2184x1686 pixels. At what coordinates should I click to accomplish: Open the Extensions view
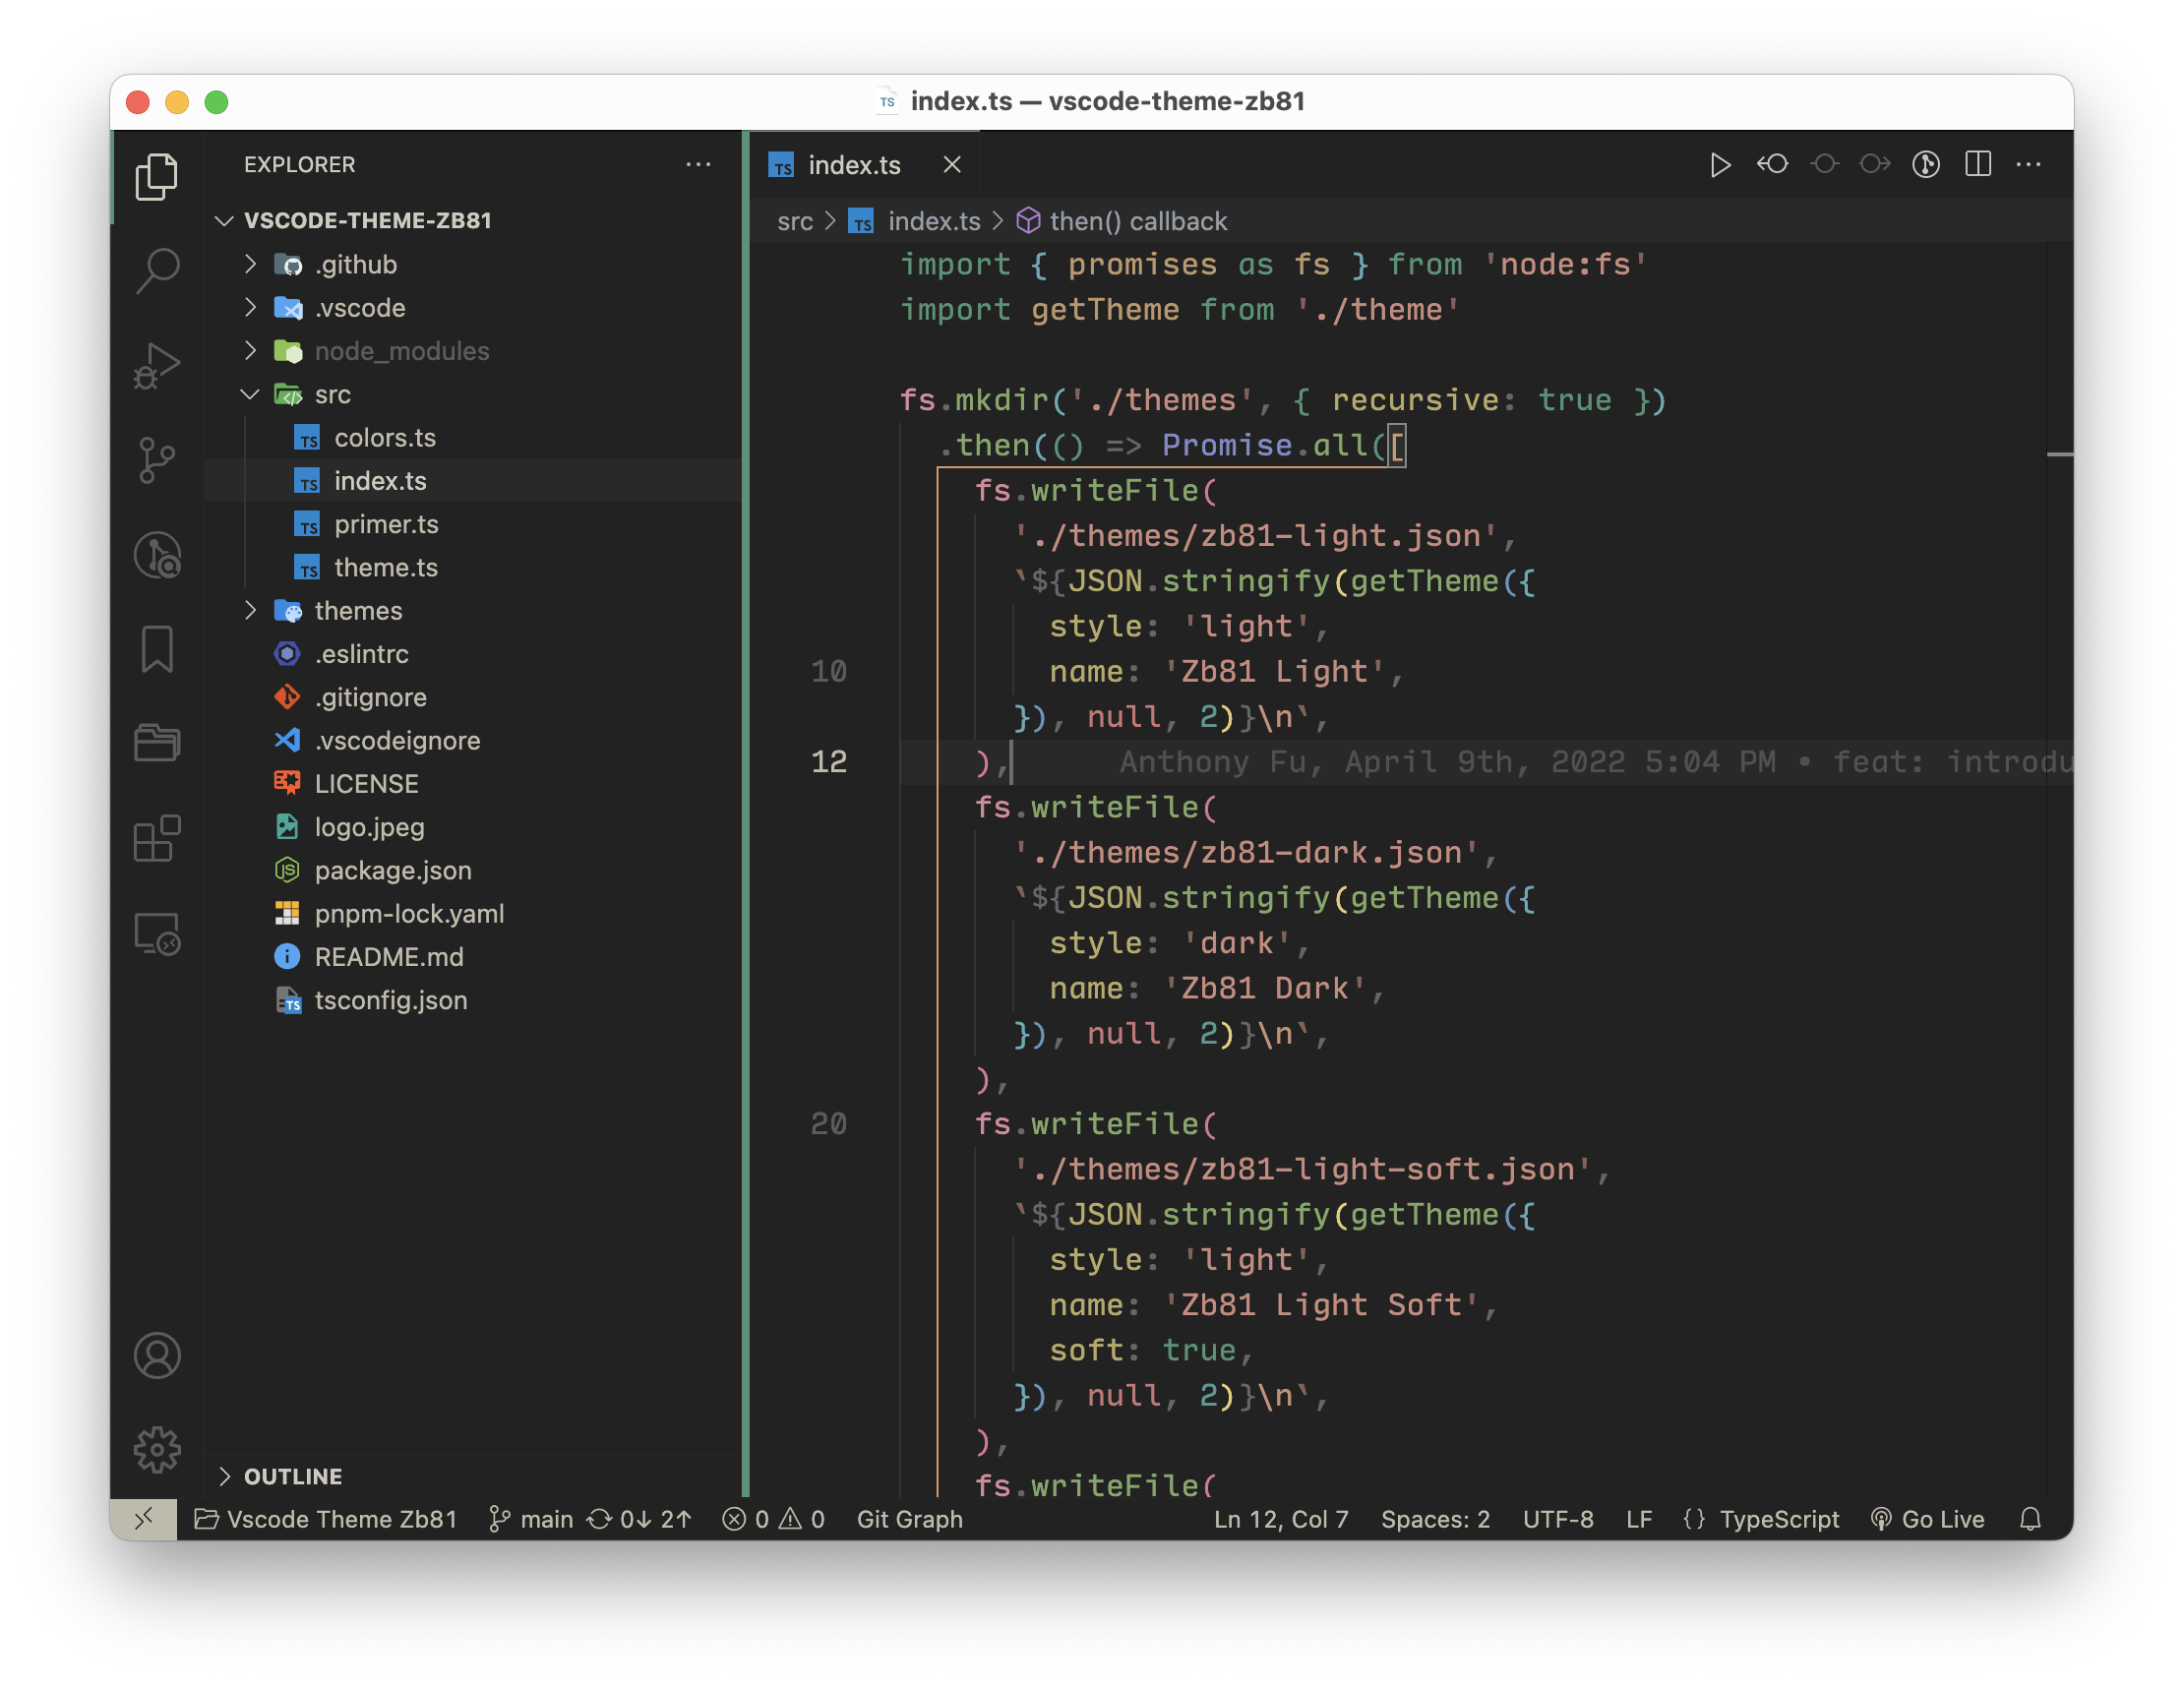(x=157, y=838)
